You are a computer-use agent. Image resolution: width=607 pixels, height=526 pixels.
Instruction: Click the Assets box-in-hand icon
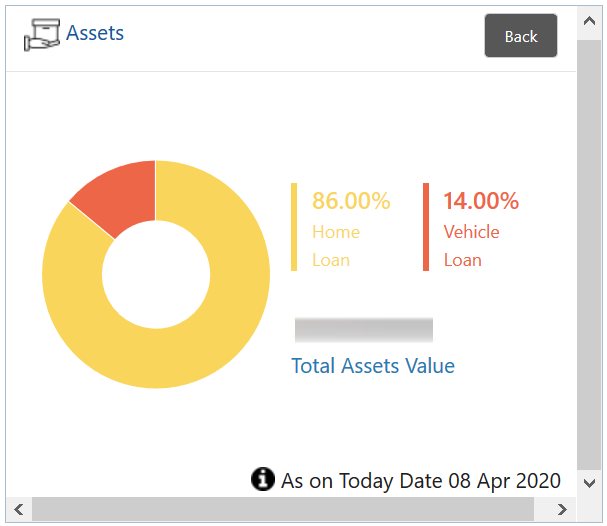tap(41, 35)
